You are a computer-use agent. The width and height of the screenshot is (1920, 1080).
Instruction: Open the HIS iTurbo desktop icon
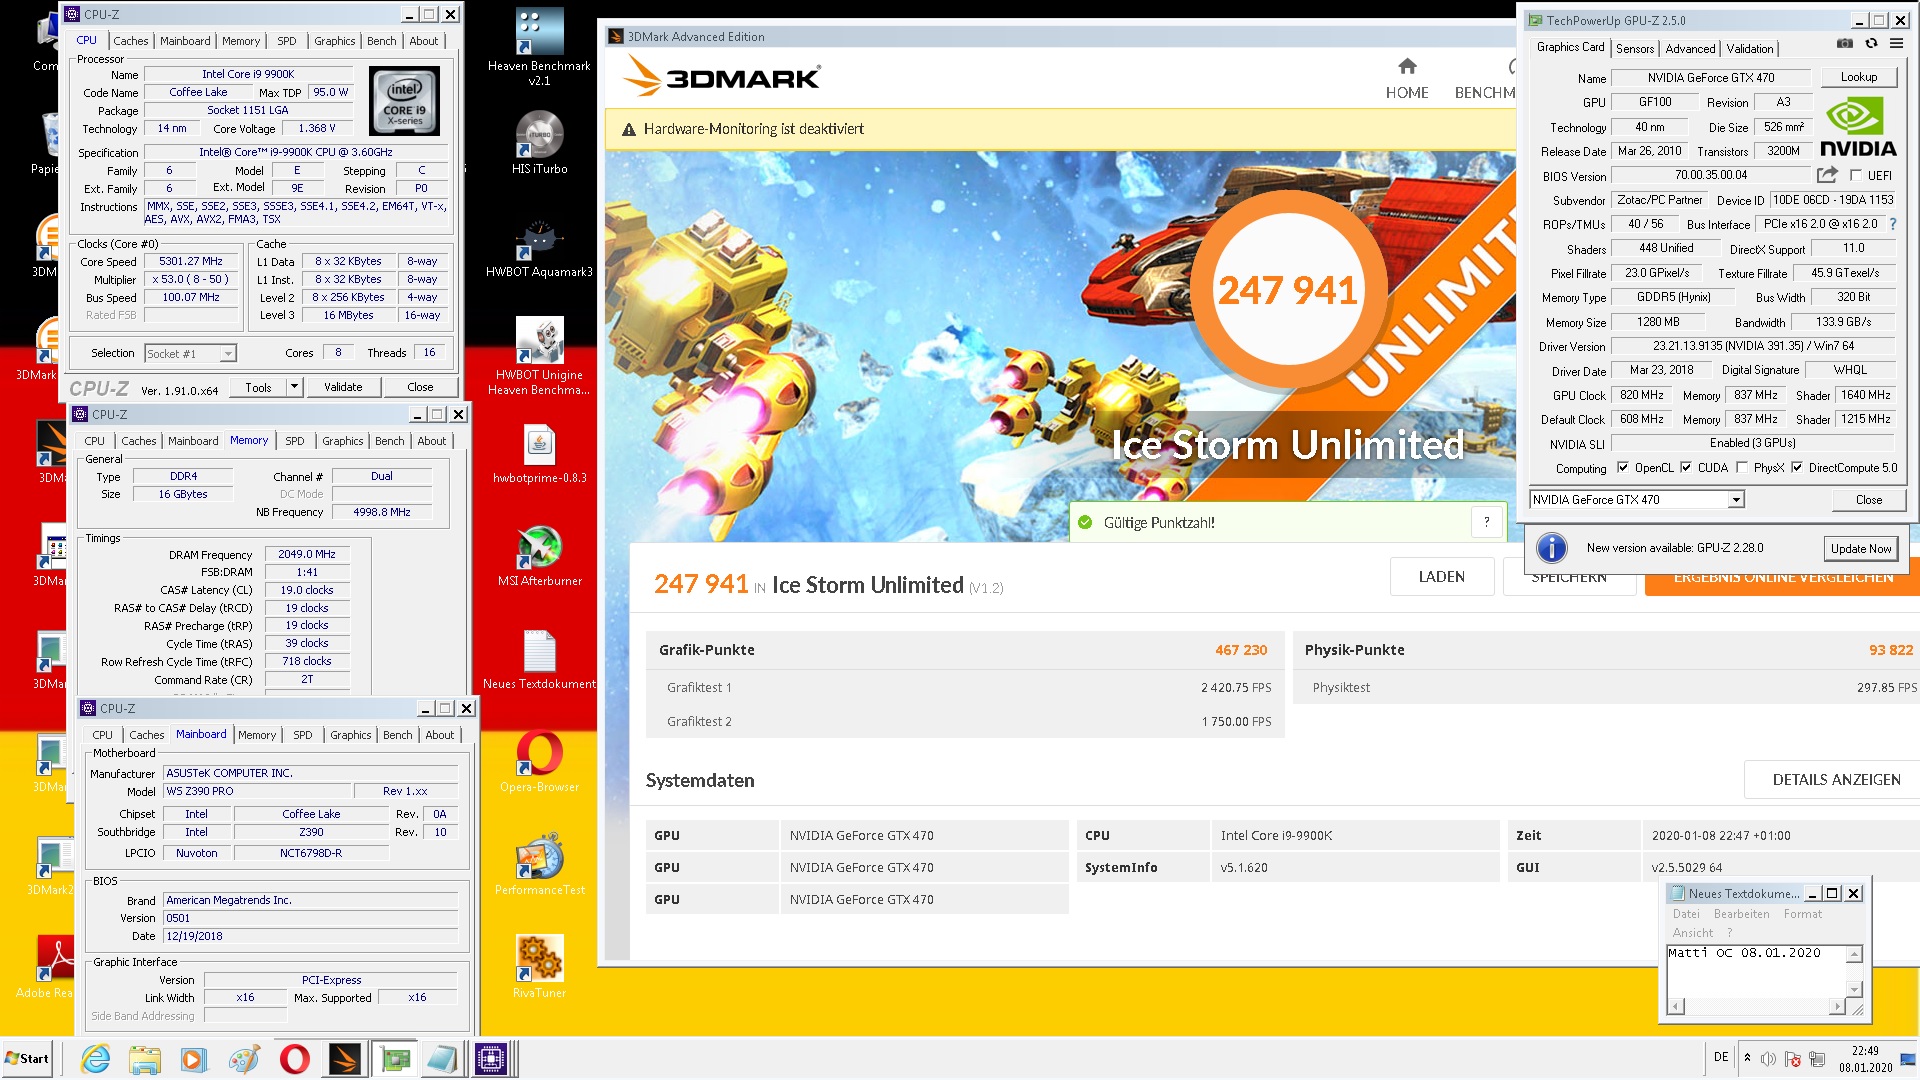[539, 143]
